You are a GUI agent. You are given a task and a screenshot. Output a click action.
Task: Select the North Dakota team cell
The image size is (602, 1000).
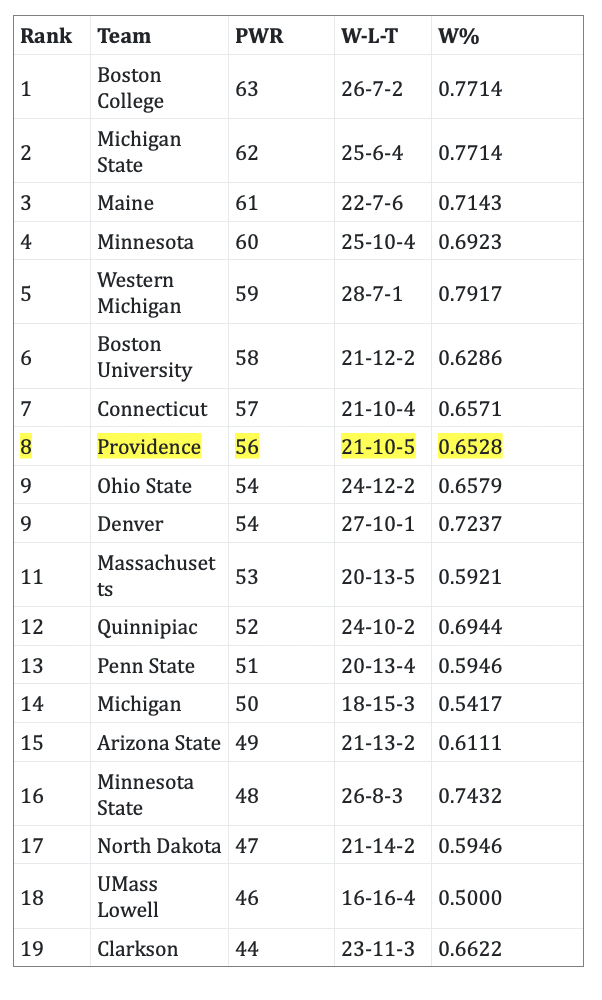click(159, 846)
